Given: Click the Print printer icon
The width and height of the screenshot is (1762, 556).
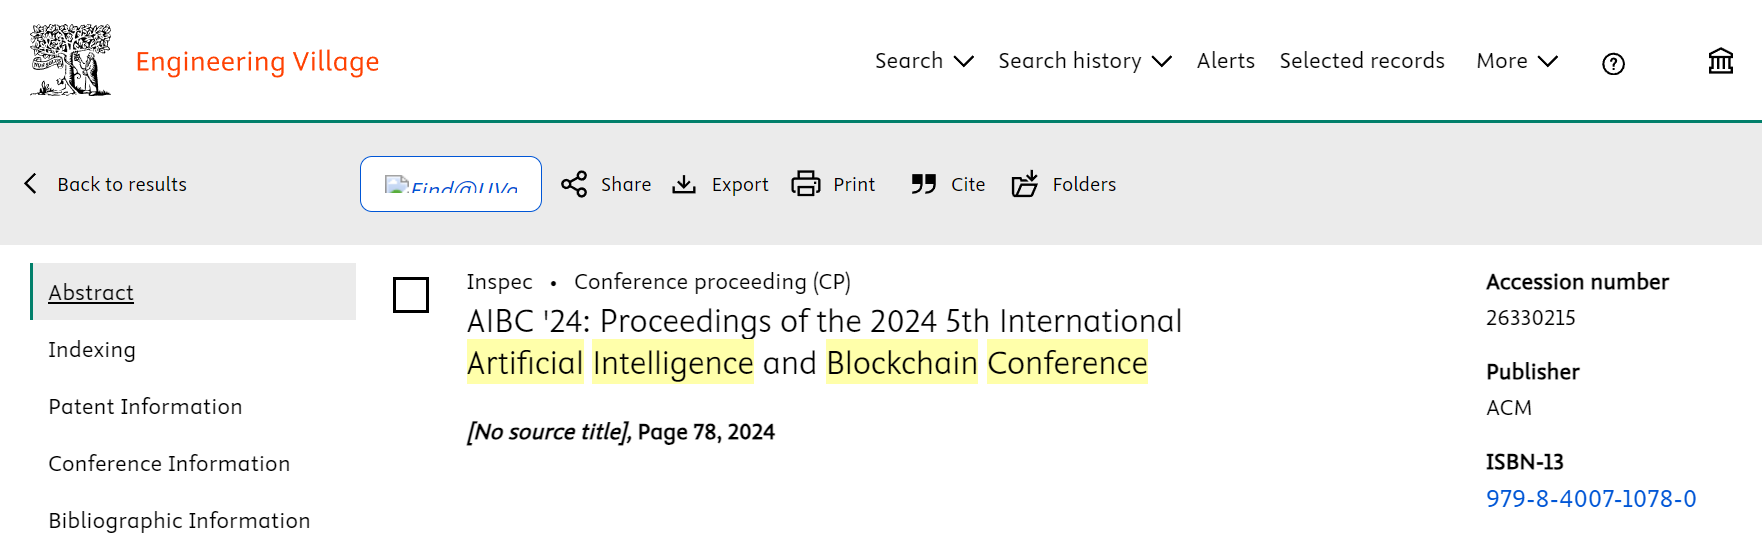Looking at the screenshot, I should click(x=806, y=184).
